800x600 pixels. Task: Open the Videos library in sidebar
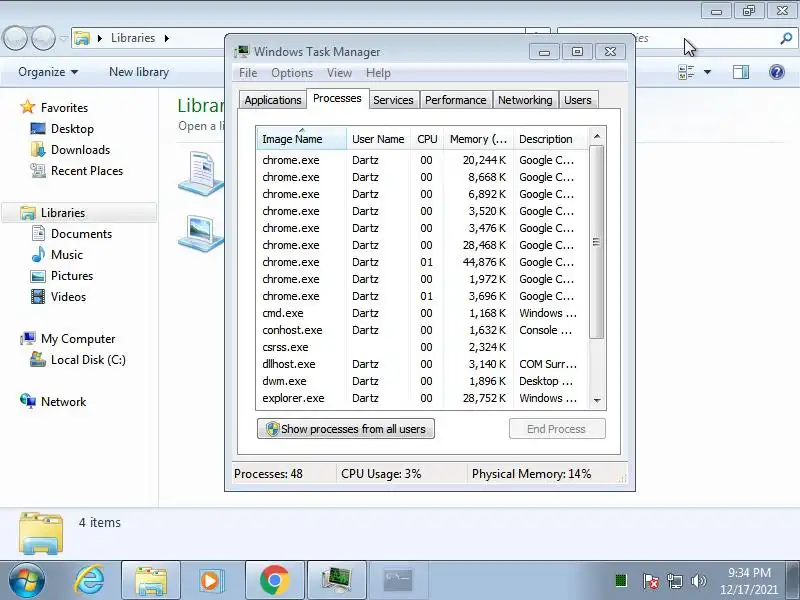(x=58, y=296)
